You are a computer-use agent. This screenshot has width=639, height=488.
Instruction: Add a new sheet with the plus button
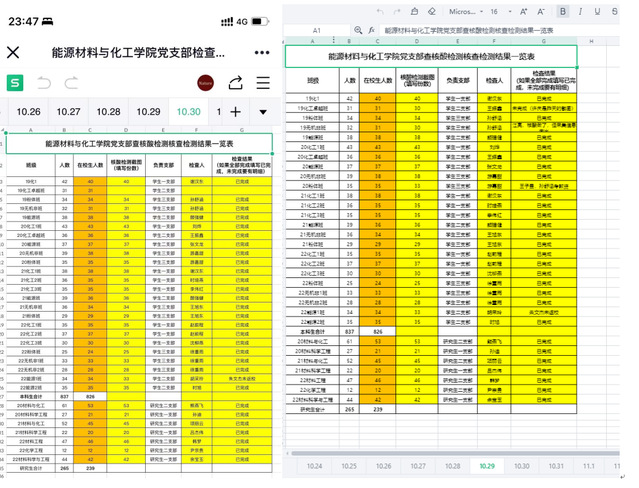[236, 112]
